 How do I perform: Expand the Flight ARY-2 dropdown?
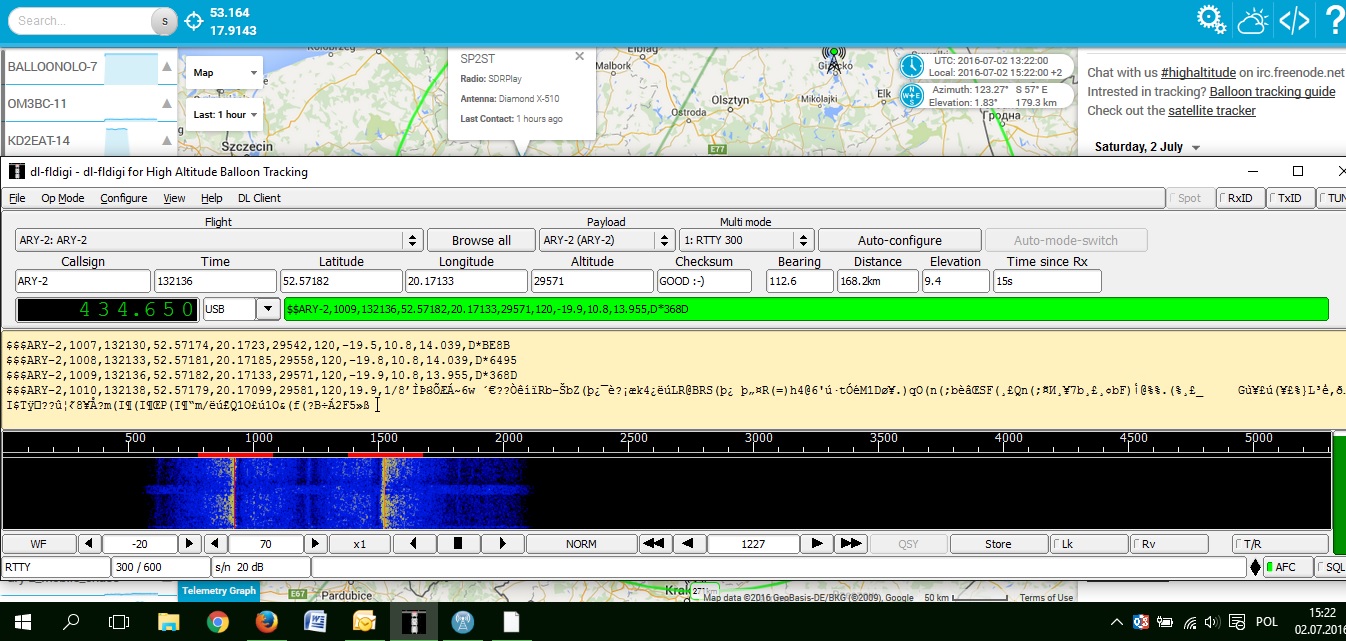click(413, 240)
